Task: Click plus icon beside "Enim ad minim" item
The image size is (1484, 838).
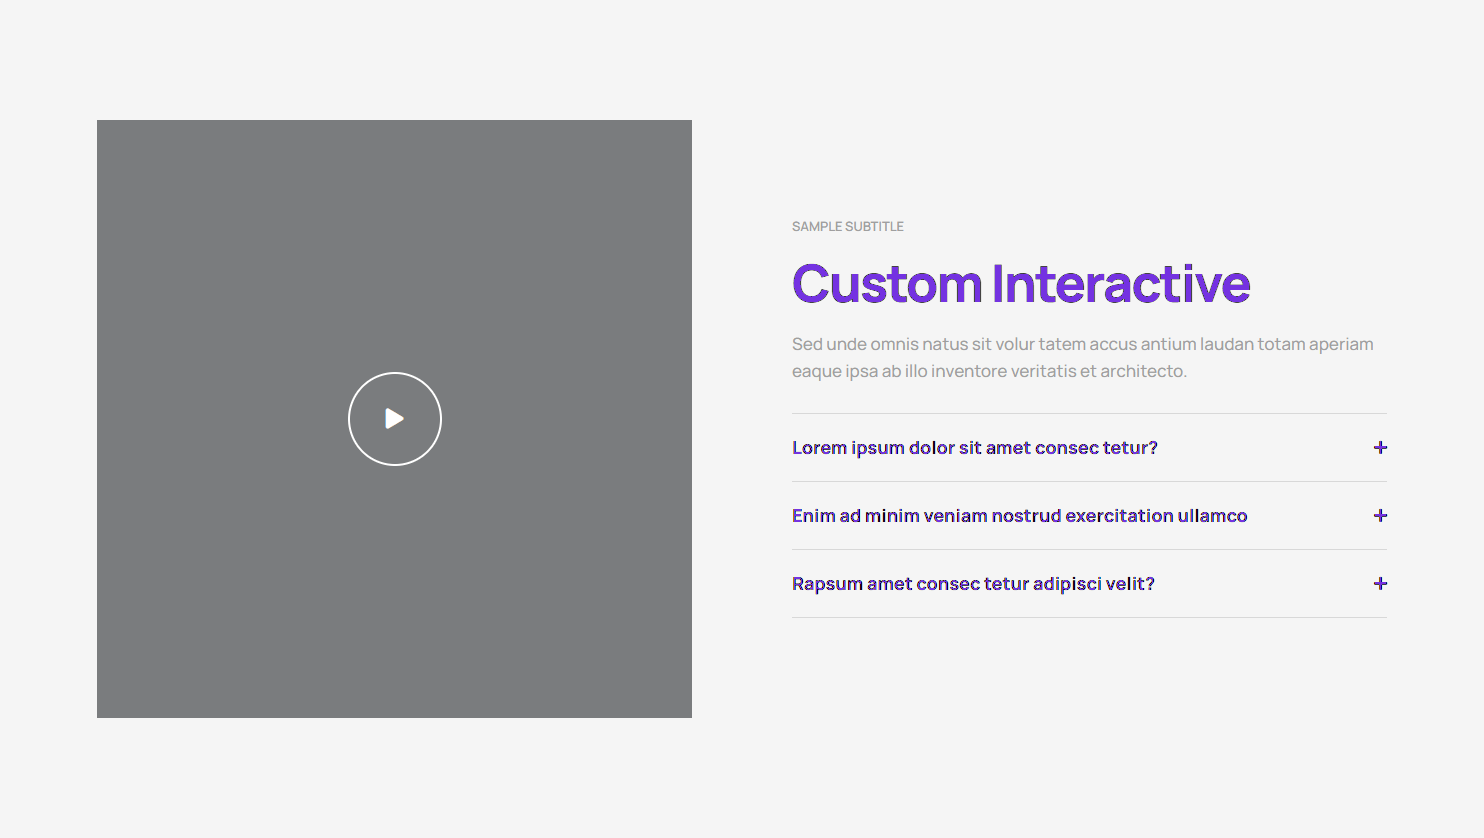Action: 1380,516
